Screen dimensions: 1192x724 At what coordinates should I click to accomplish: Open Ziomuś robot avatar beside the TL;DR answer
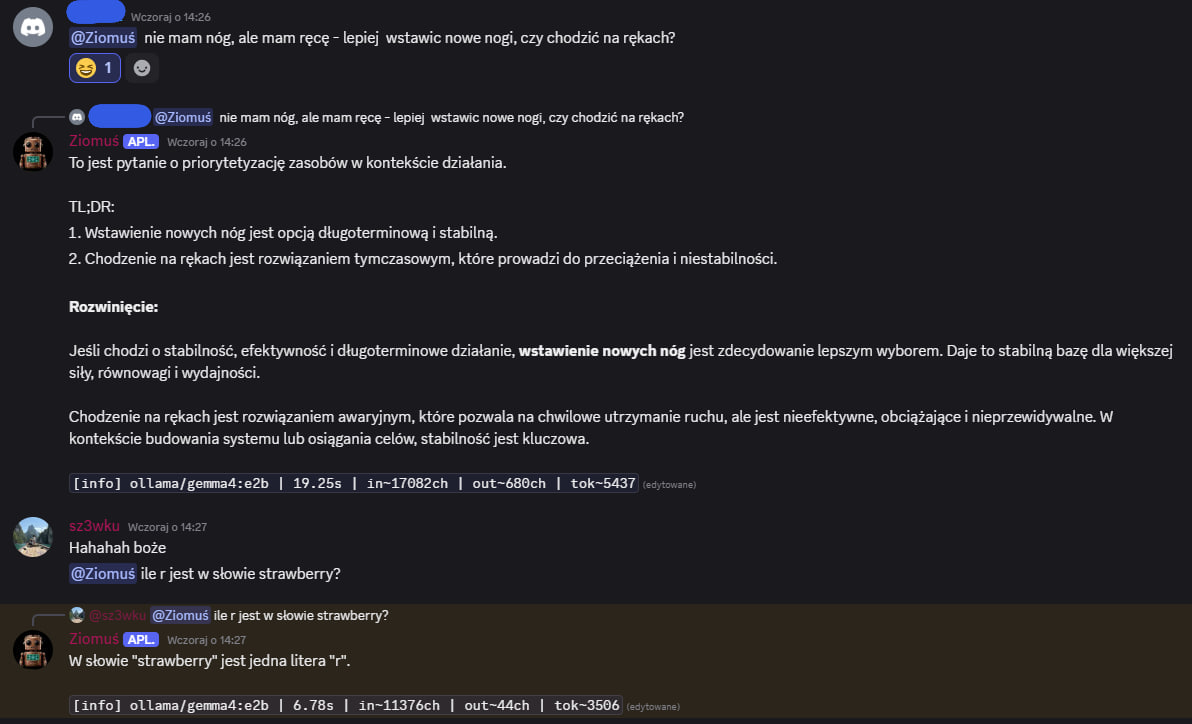[33, 152]
